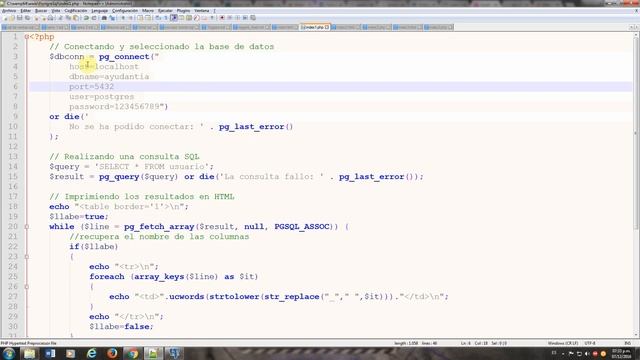Open the Buscar menu
Screen dimensions: 640x360
click(41, 11)
